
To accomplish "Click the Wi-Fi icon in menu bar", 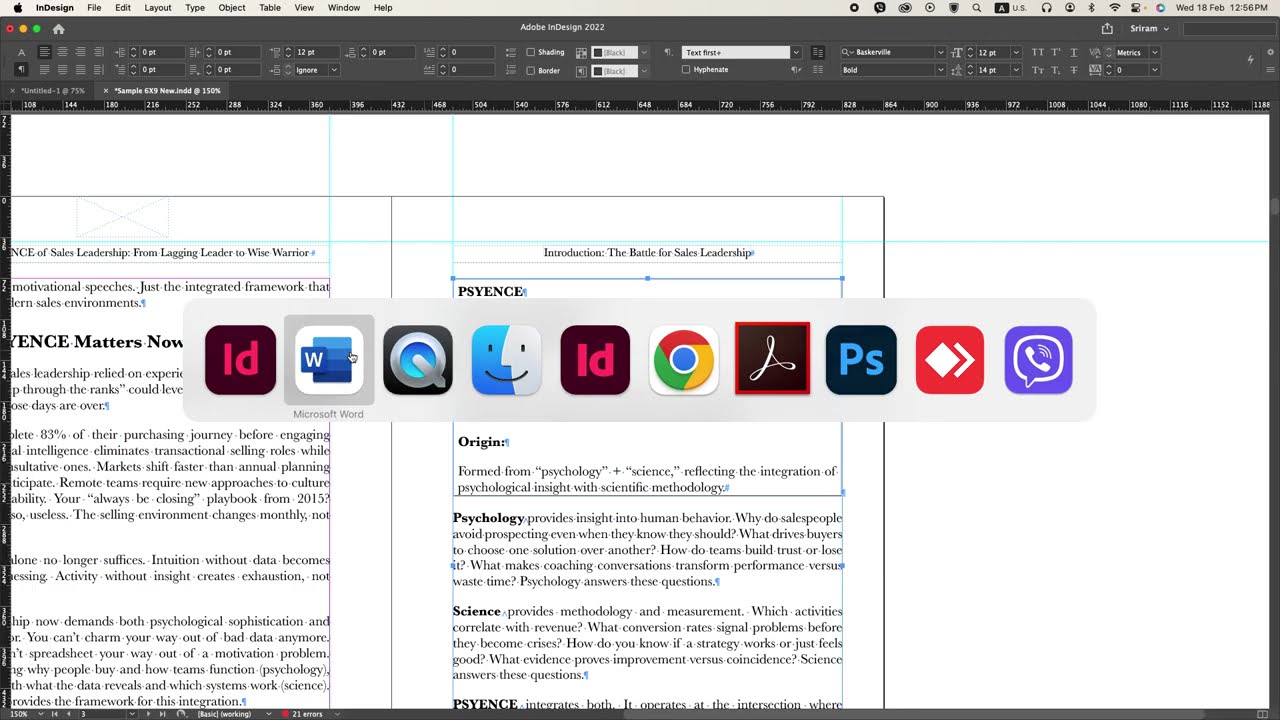I will [x=1114, y=7].
